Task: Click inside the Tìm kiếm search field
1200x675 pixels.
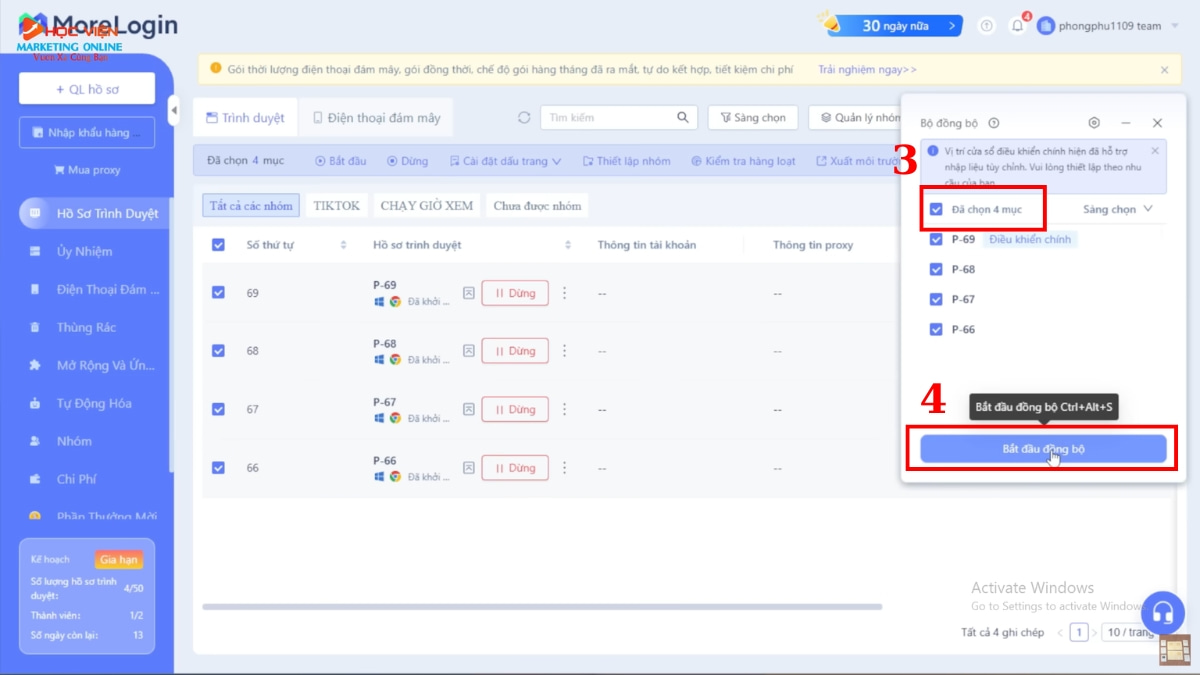Action: pyautogui.click(x=615, y=117)
